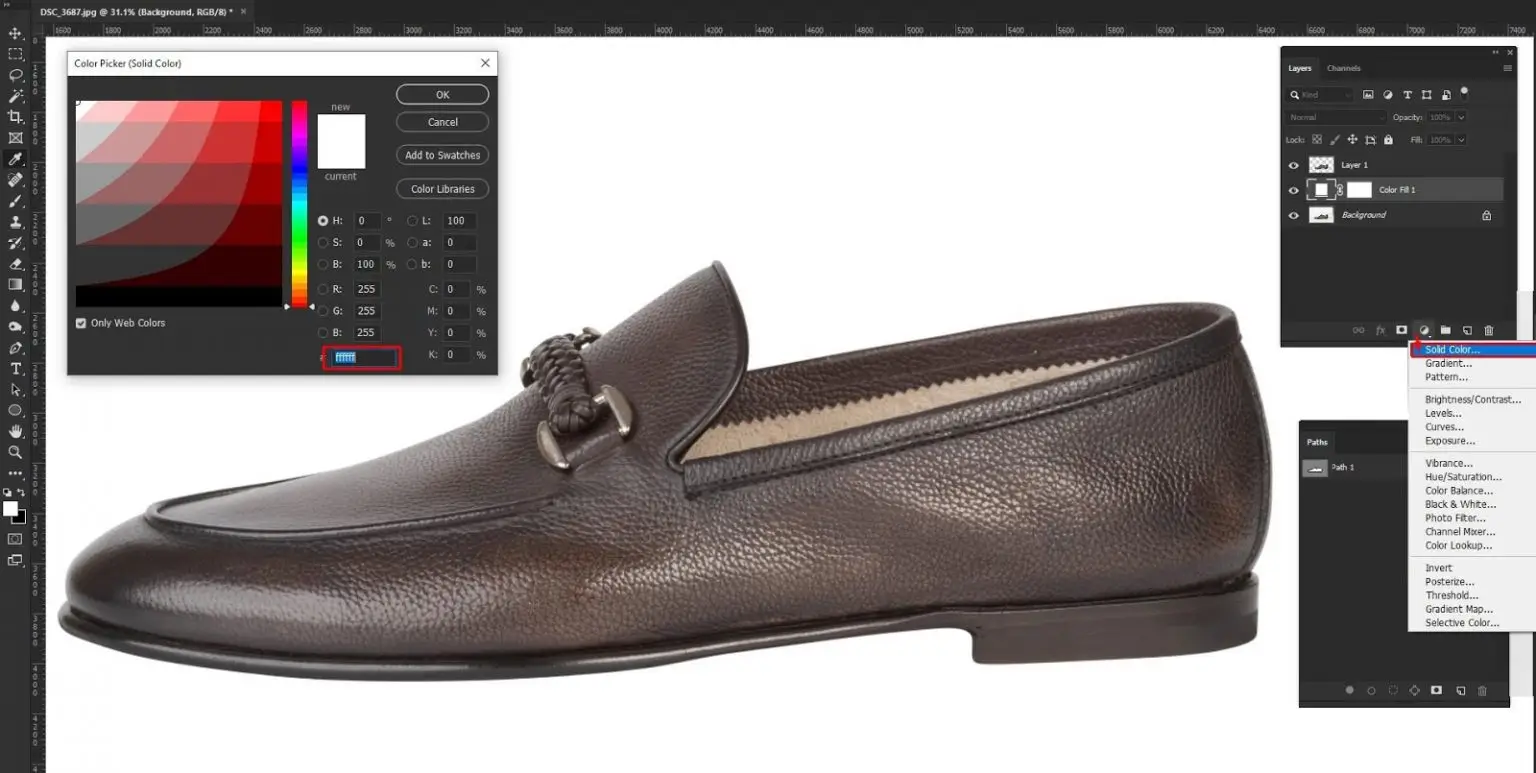Select the Zoom tool
This screenshot has height=773, width=1536.
pyautogui.click(x=15, y=453)
